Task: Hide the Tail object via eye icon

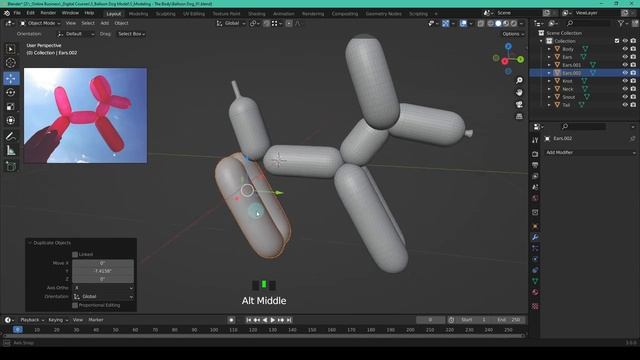Action: [625, 105]
